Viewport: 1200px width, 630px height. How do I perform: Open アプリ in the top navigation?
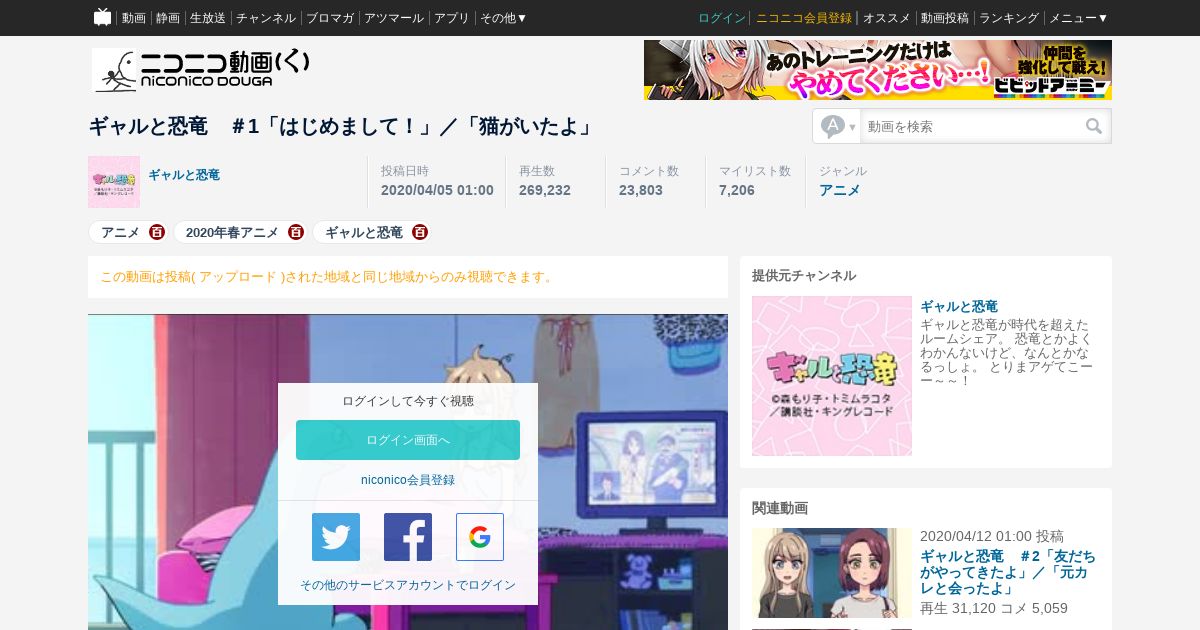[x=452, y=18]
